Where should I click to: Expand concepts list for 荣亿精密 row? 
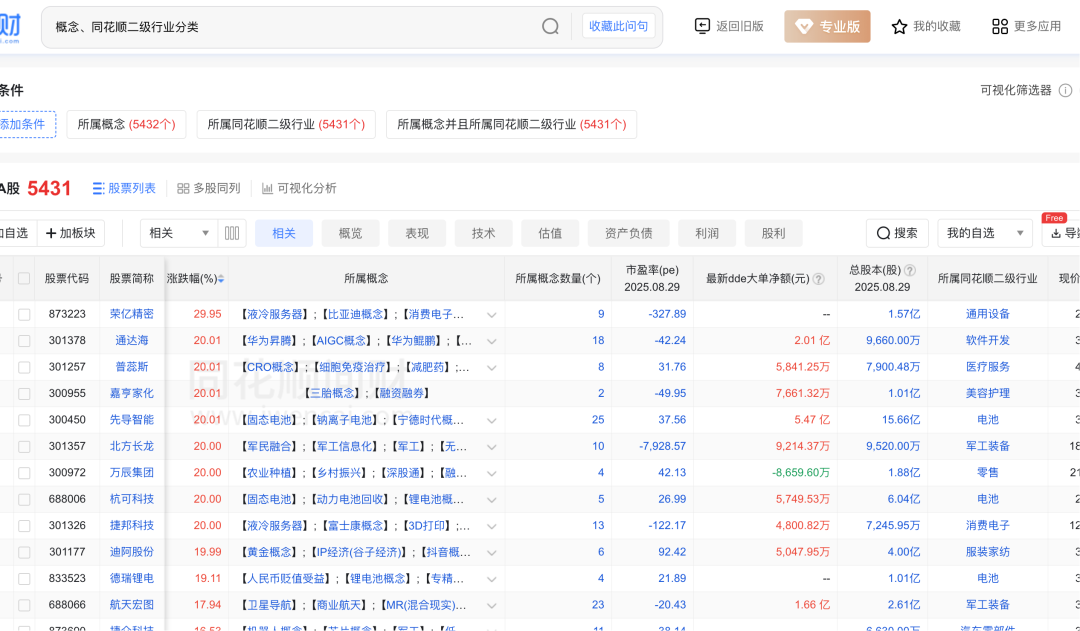[x=492, y=315]
